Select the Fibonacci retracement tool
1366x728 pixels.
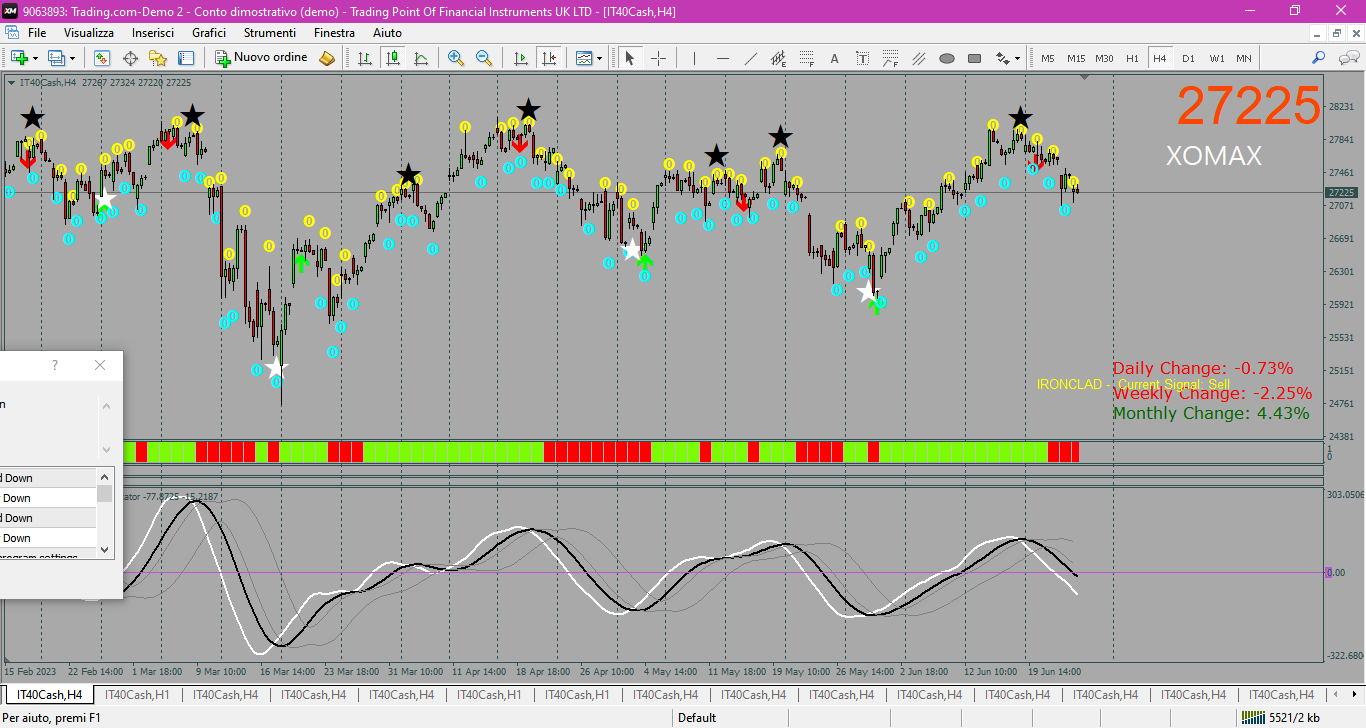(x=806, y=58)
